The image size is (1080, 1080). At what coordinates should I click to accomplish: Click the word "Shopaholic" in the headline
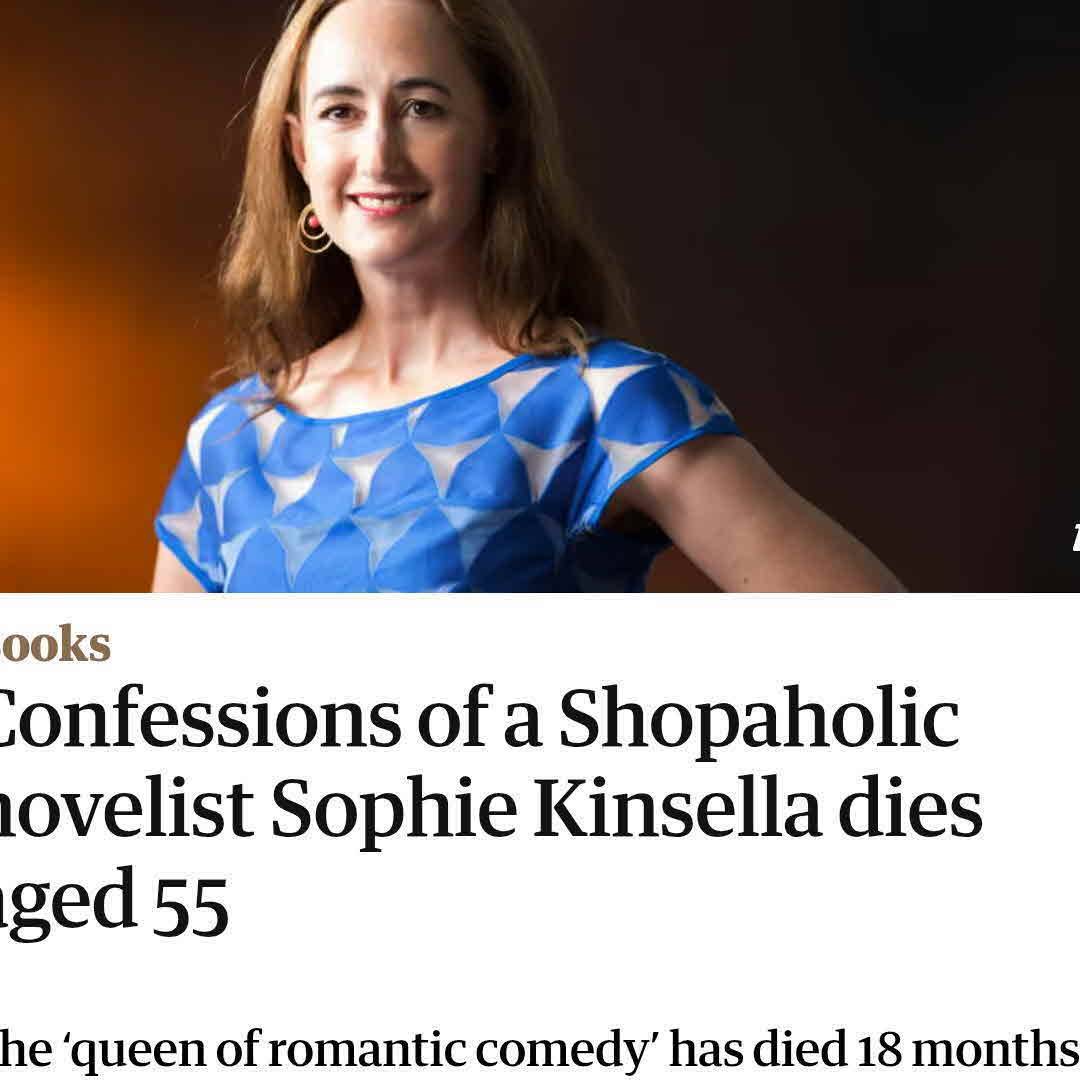(758, 721)
